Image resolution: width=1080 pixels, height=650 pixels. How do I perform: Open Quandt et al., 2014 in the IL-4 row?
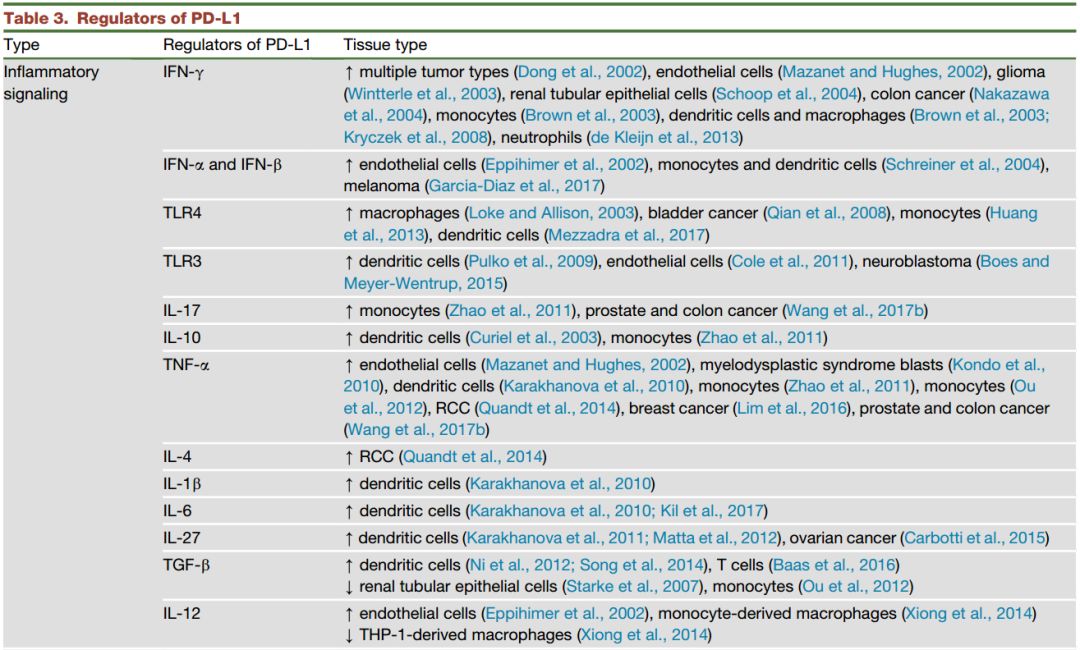coord(472,457)
